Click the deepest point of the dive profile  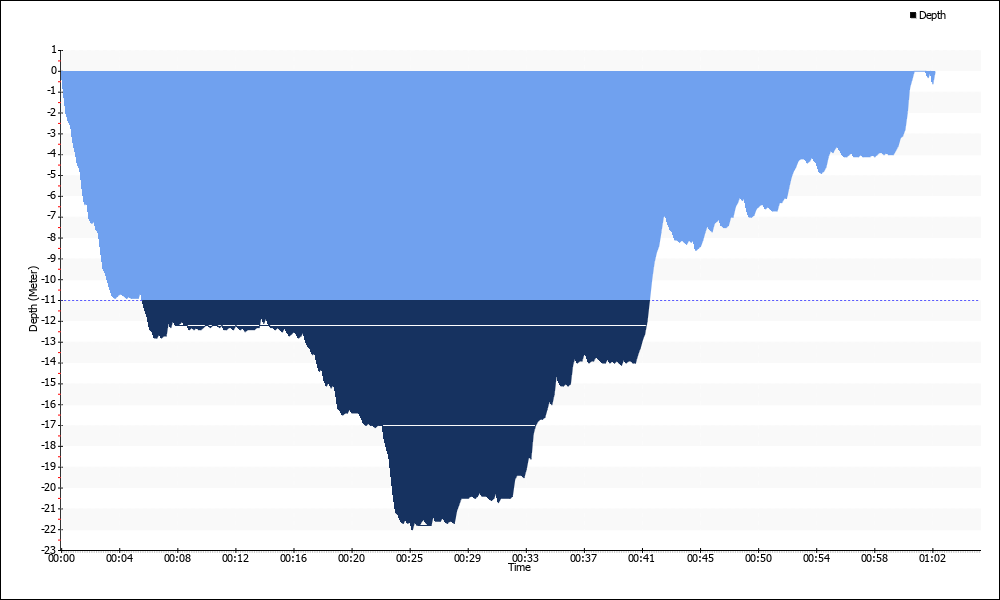pos(412,528)
